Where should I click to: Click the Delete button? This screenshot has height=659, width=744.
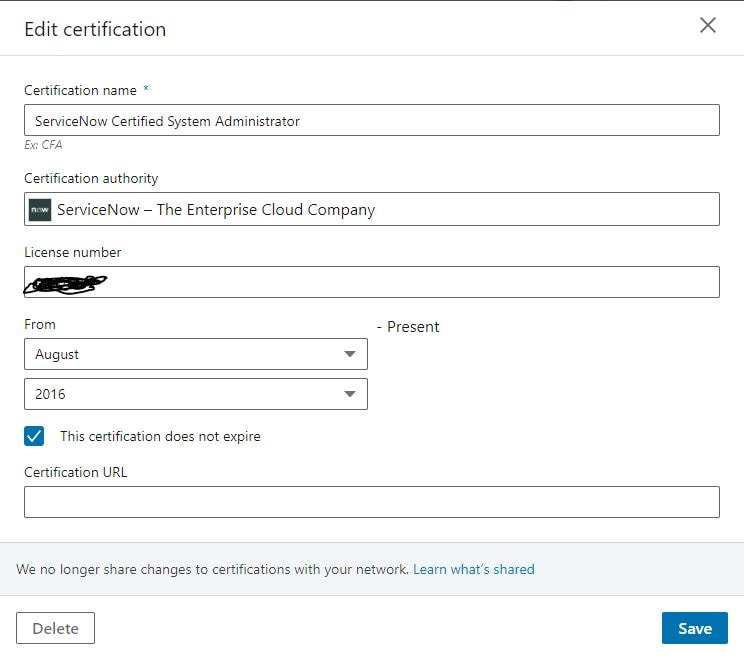[x=56, y=628]
